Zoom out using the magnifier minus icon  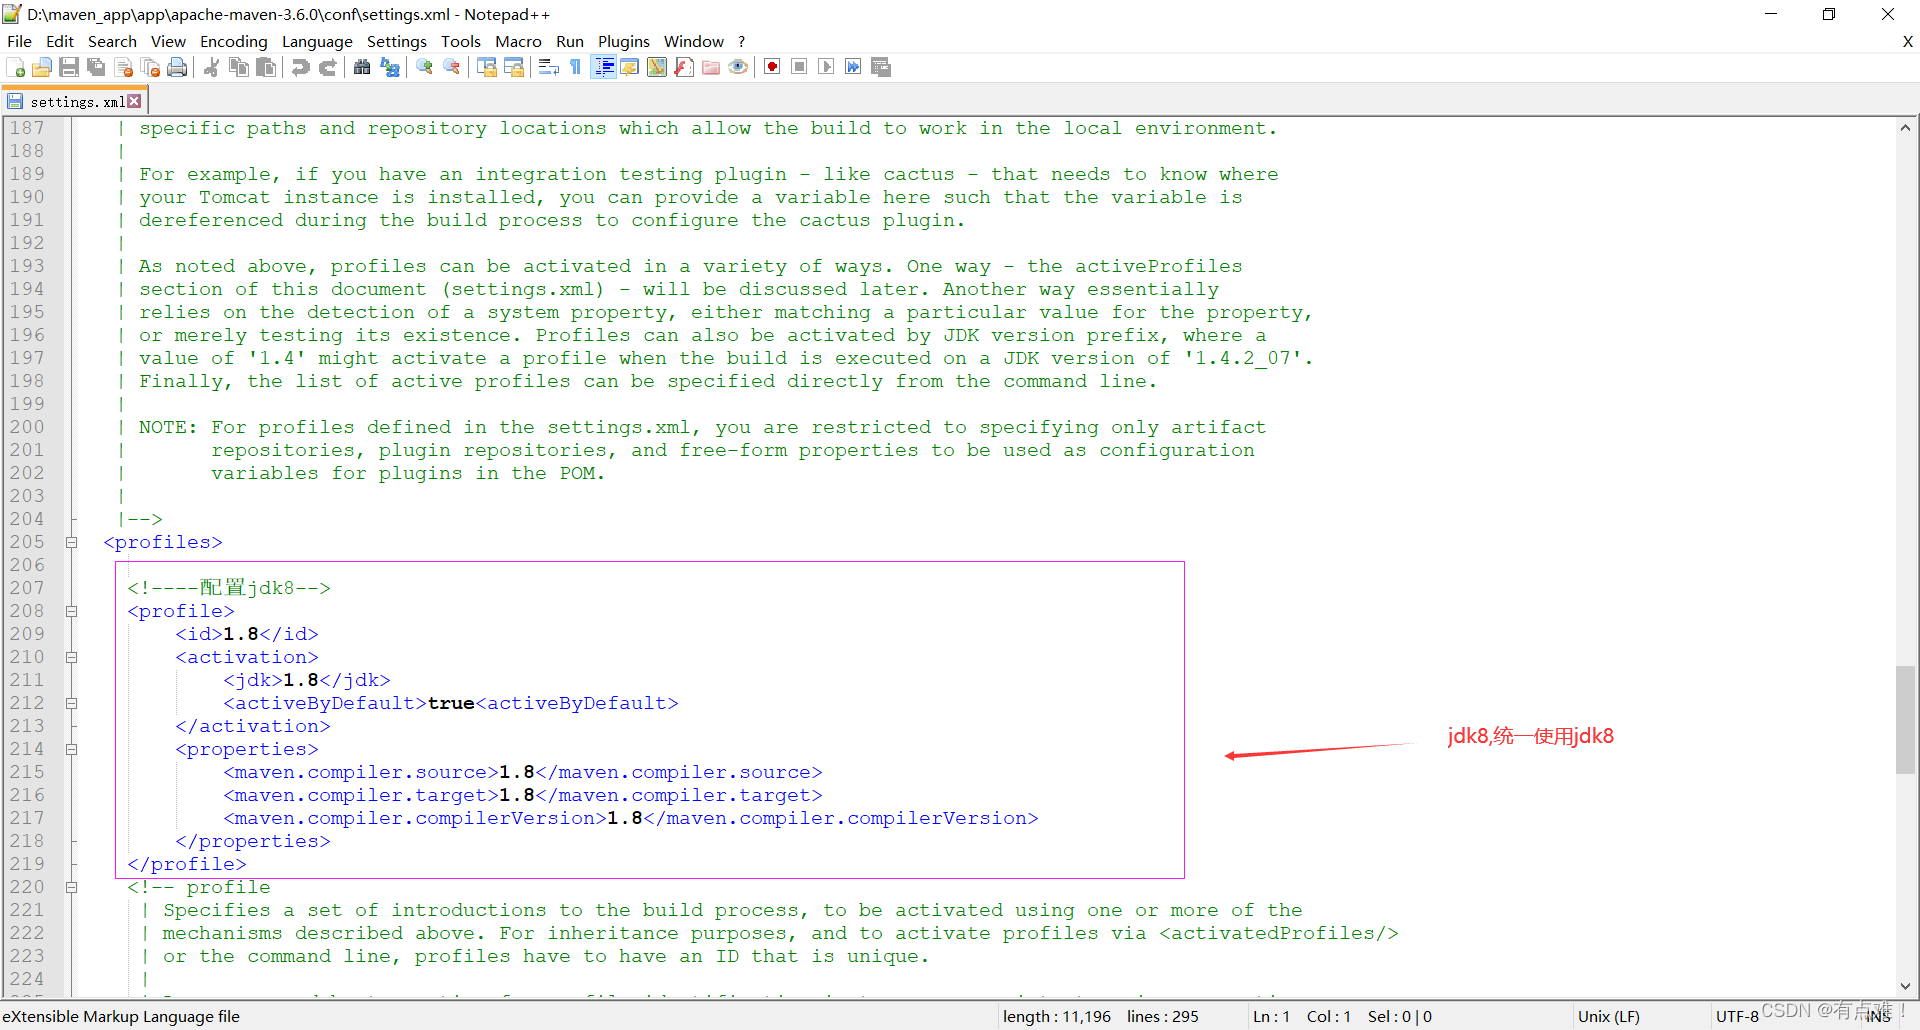click(451, 67)
